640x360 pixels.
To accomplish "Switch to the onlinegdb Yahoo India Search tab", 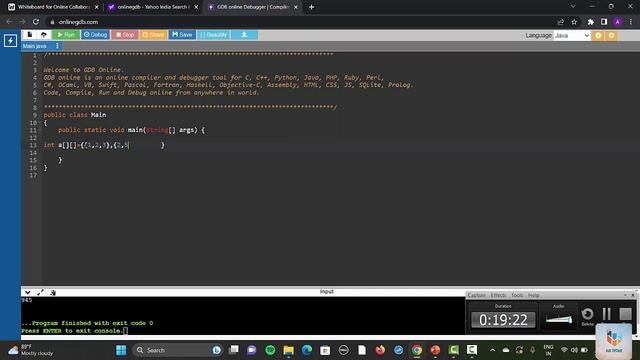I will (x=153, y=7).
